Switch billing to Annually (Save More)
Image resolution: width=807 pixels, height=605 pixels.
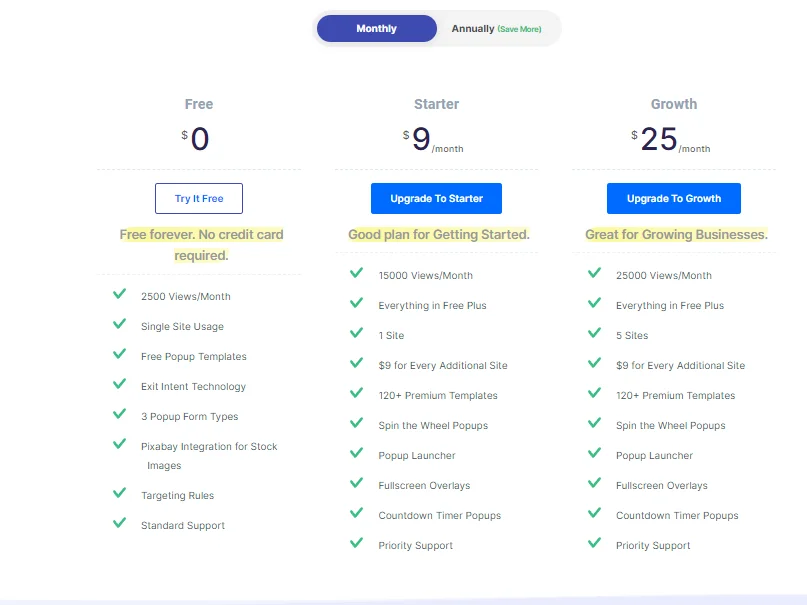tap(496, 29)
